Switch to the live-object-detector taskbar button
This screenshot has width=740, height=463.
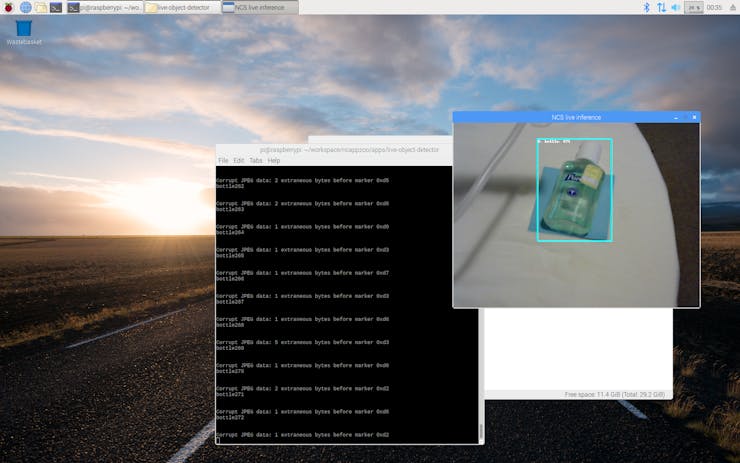click(x=182, y=7)
